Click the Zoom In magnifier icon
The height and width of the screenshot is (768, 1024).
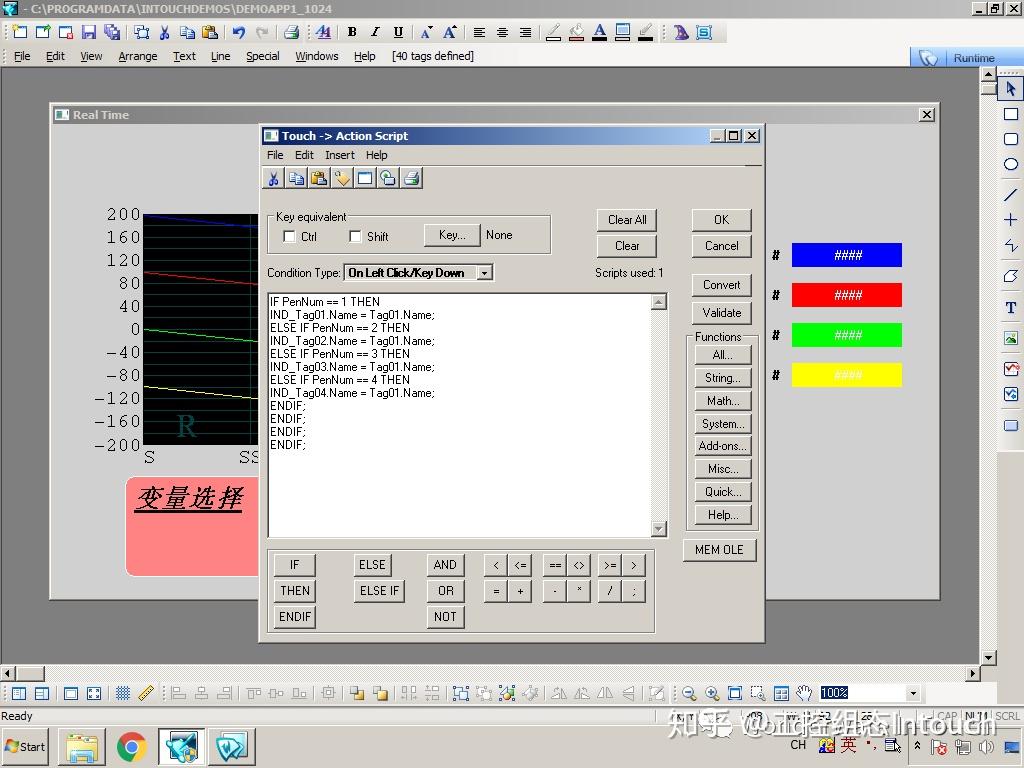[x=712, y=693]
